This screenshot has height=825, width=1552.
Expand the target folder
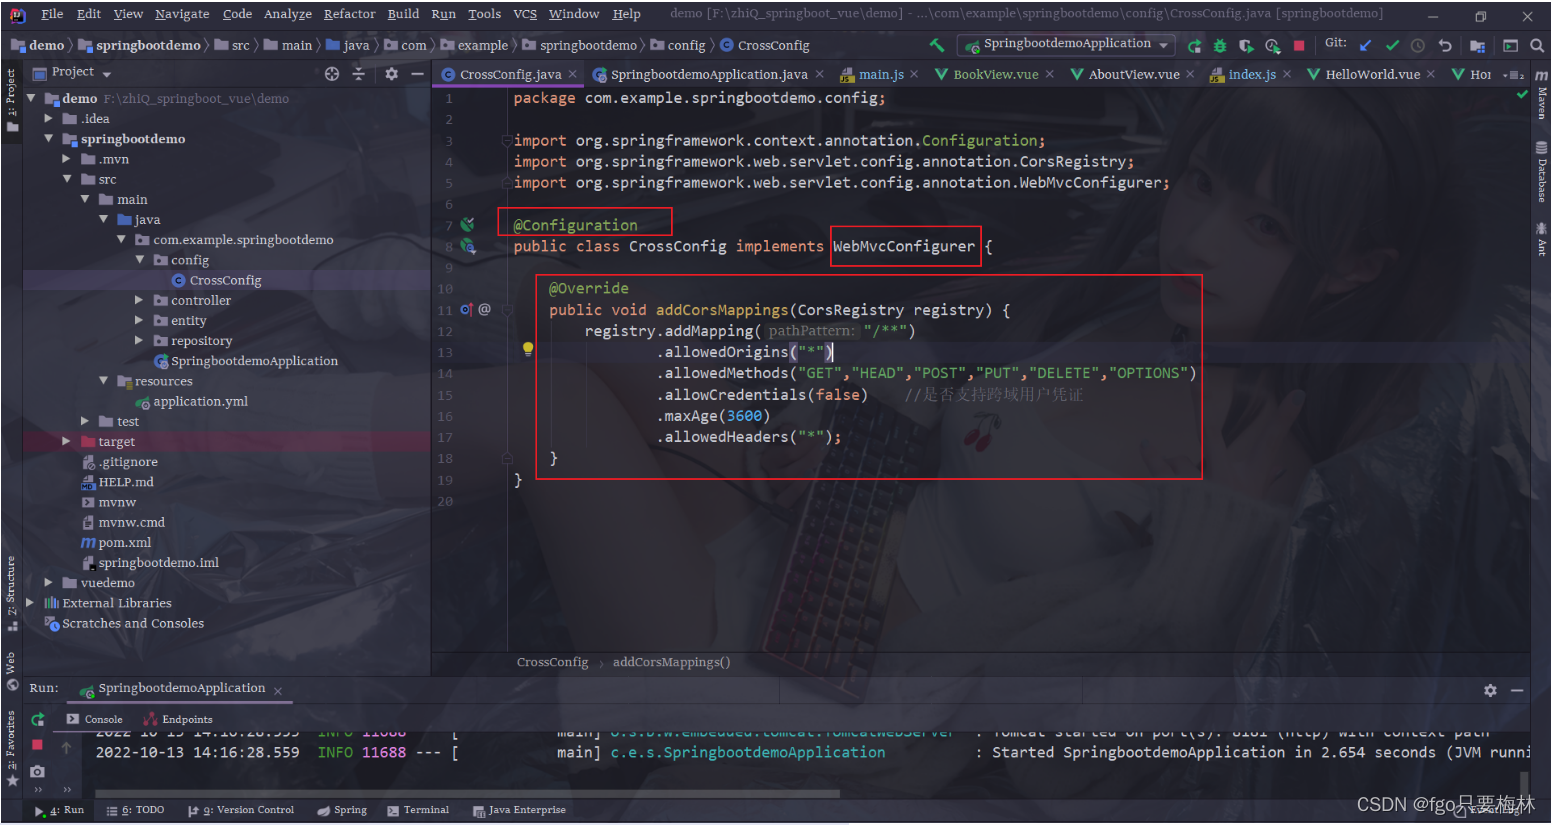tap(66, 441)
